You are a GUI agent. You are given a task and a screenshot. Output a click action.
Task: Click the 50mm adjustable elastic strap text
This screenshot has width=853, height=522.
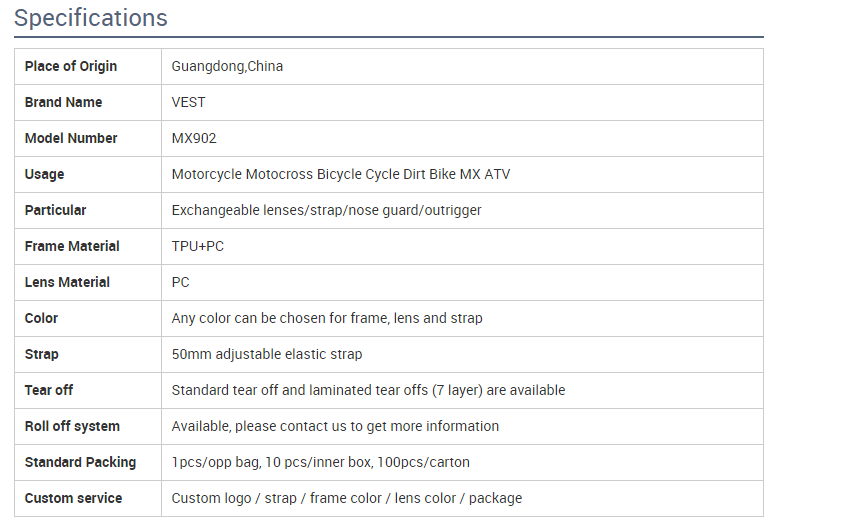coord(267,354)
